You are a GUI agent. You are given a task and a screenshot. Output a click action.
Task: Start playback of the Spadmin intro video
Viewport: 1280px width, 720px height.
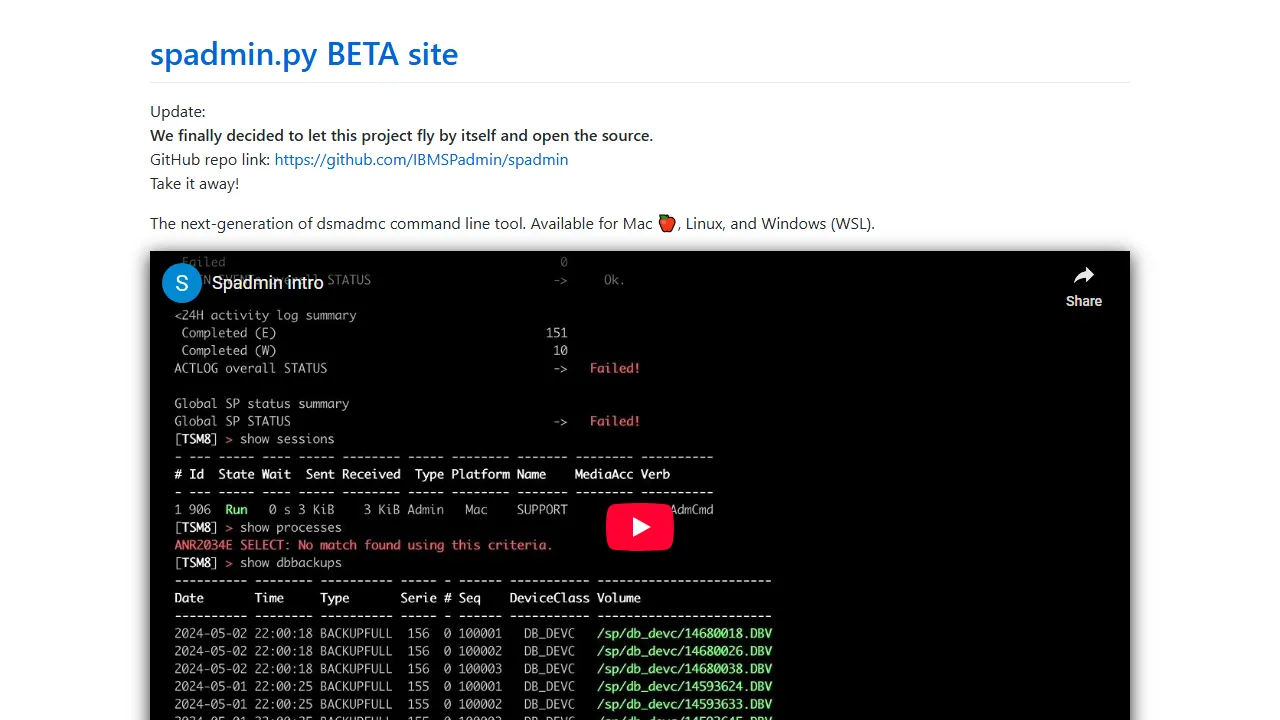tap(639, 527)
